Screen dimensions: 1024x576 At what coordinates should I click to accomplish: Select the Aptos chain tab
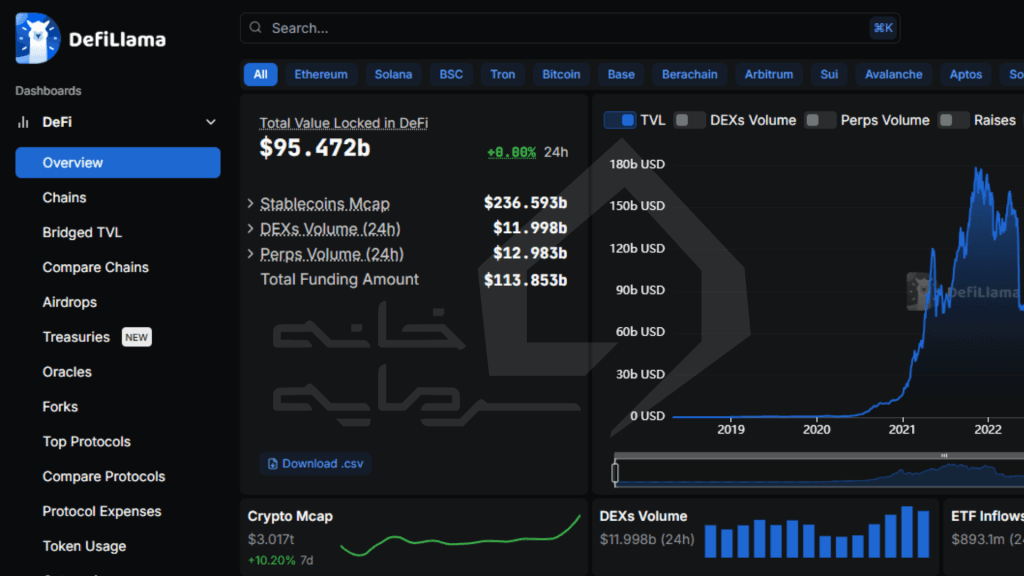(965, 74)
